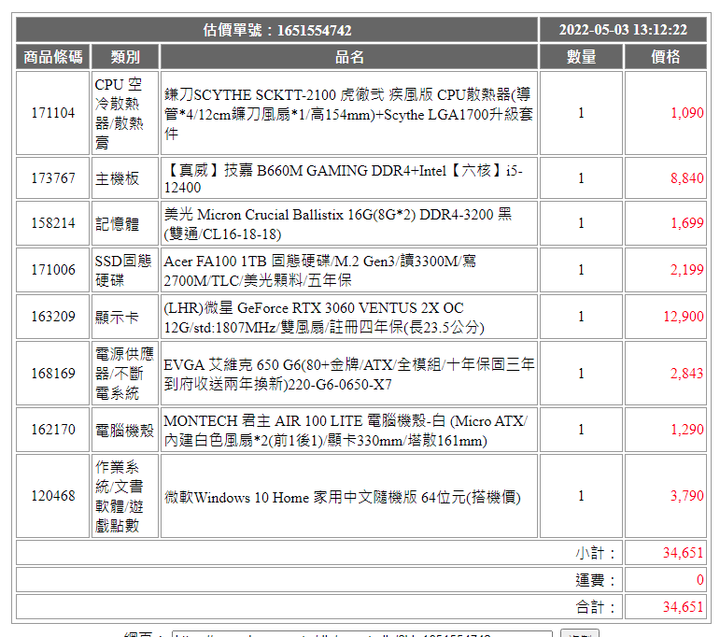Click the price 2,843
The width and height of the screenshot is (720, 637).
pos(687,373)
